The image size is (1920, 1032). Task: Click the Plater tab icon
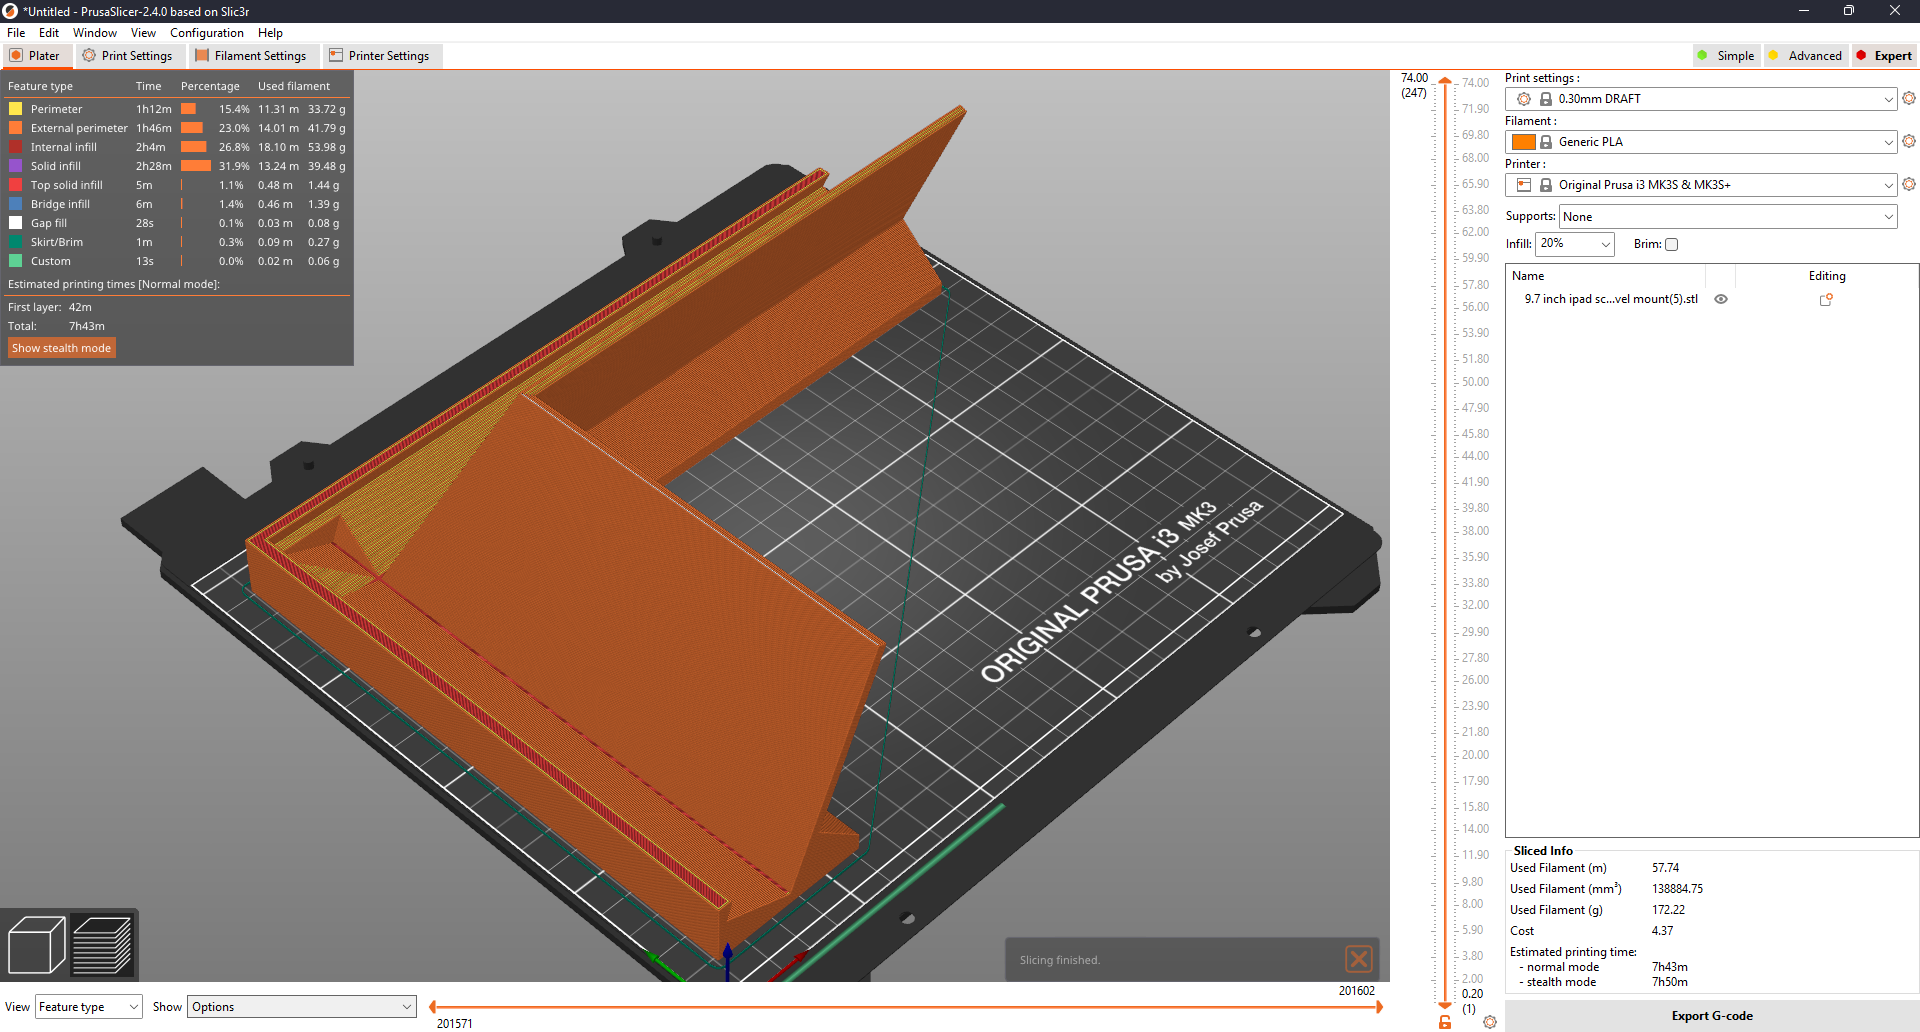[x=16, y=56]
